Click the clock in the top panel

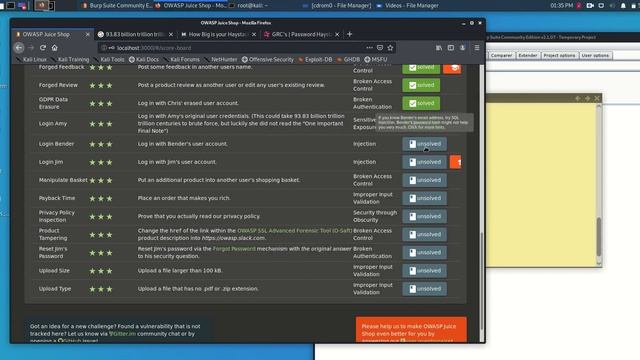(x=561, y=6)
